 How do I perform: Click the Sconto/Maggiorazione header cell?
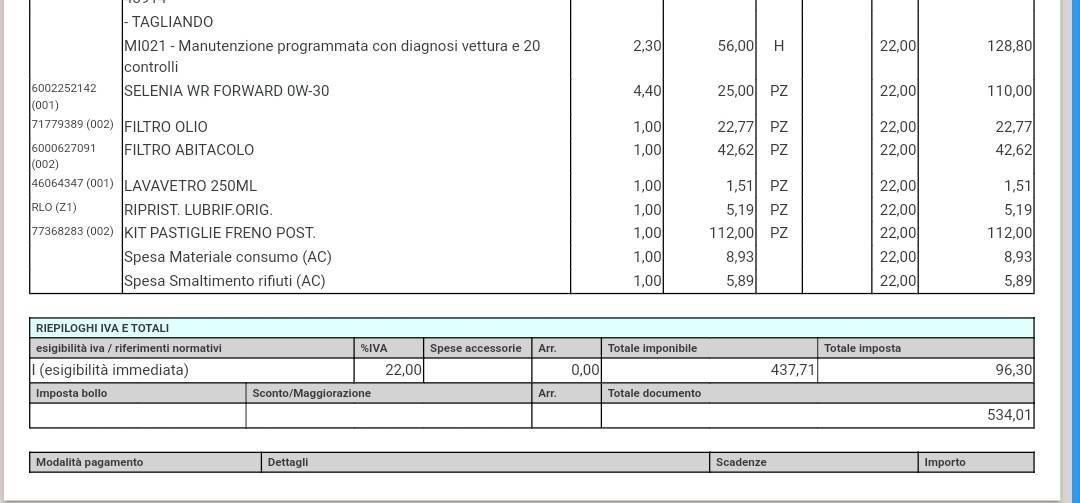311,393
